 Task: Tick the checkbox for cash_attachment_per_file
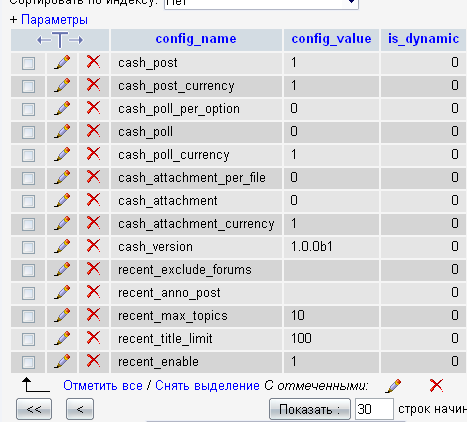point(28,178)
